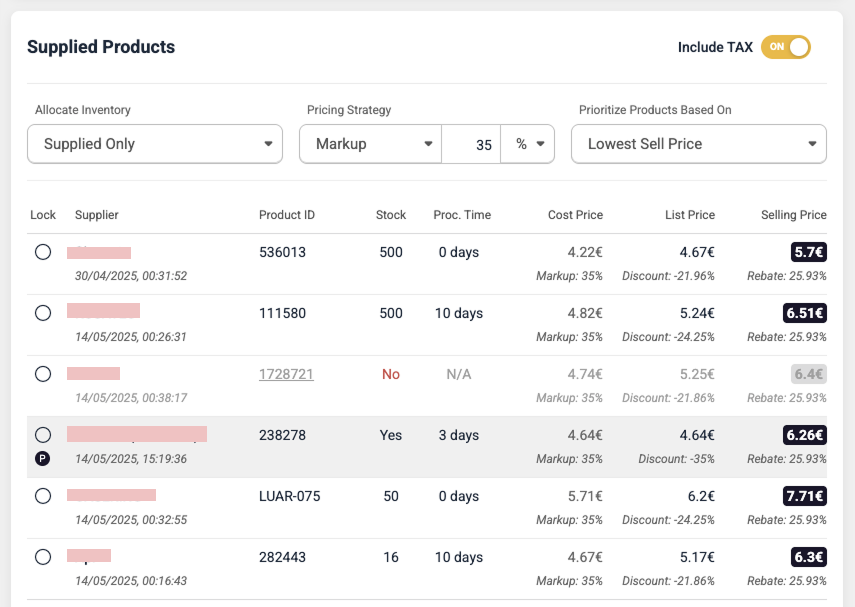Select the lock radio for product 536013
The height and width of the screenshot is (607, 855).
[x=43, y=252]
